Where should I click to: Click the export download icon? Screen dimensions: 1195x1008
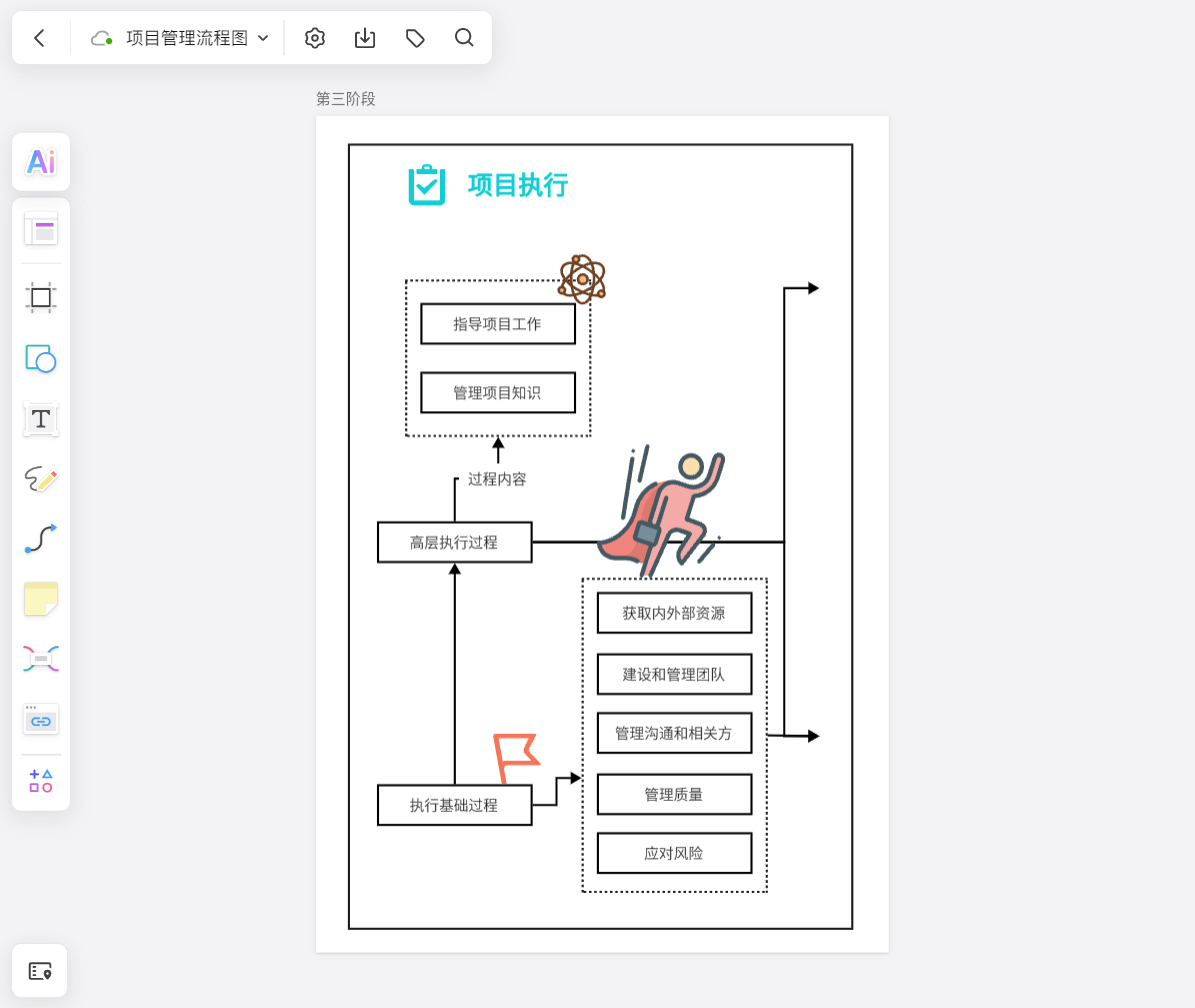[365, 38]
